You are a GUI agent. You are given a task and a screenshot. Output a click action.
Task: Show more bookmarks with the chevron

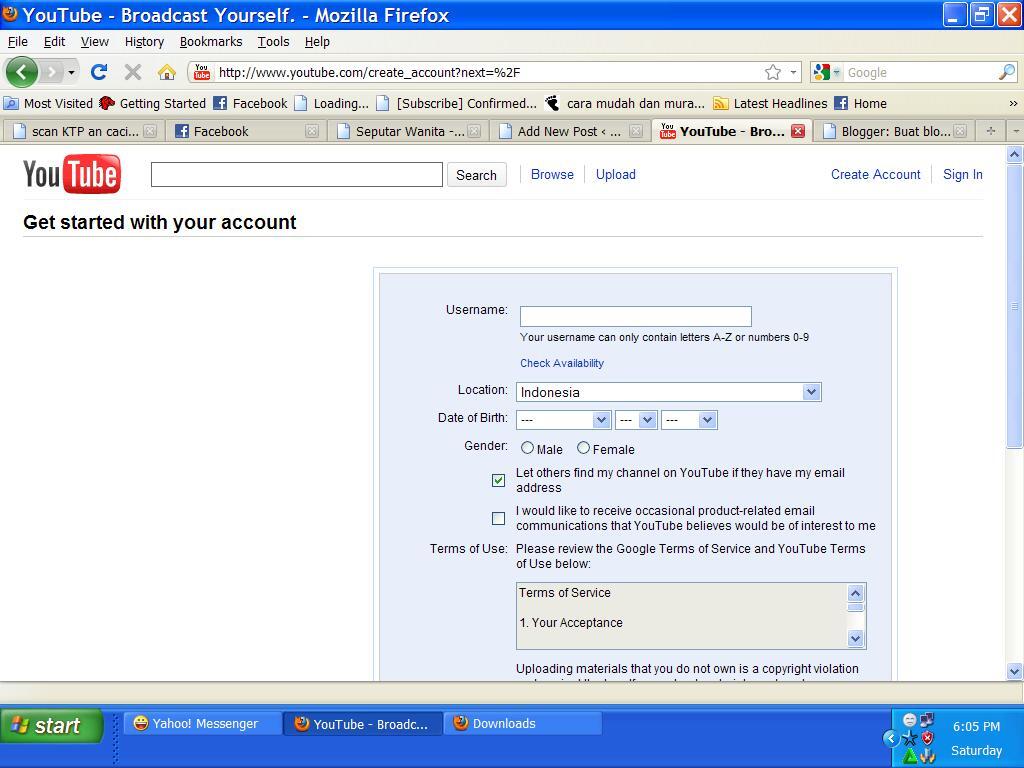(1013, 103)
